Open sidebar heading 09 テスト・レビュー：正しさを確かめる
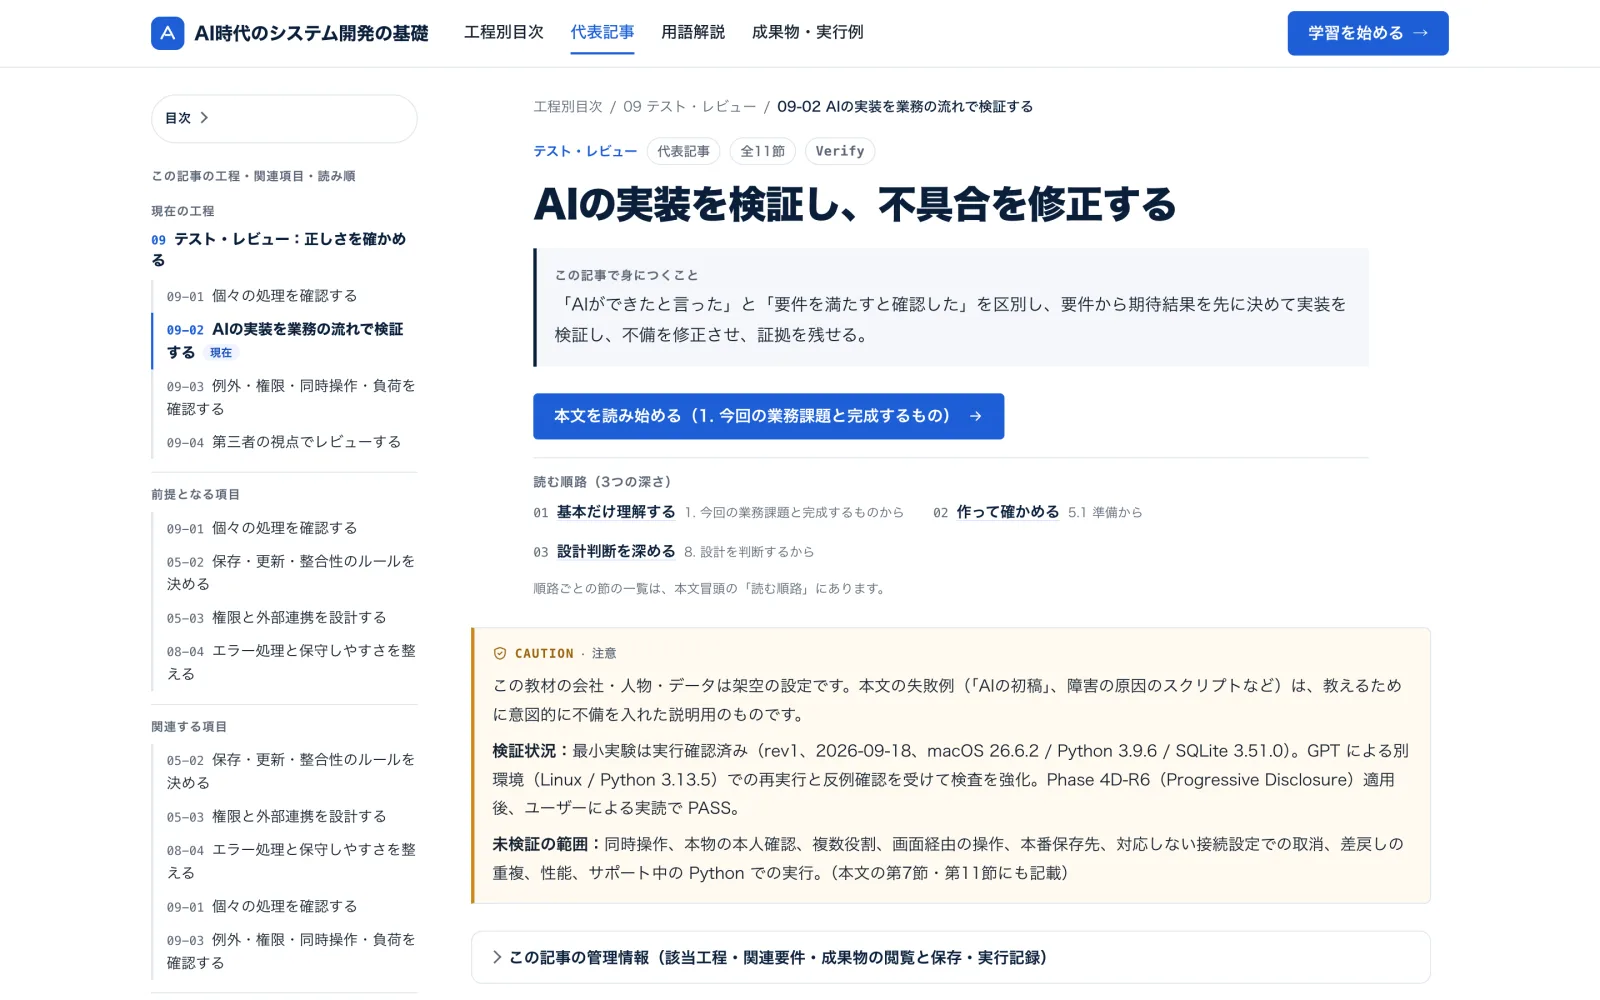This screenshot has width=1600, height=1000. pyautogui.click(x=279, y=249)
